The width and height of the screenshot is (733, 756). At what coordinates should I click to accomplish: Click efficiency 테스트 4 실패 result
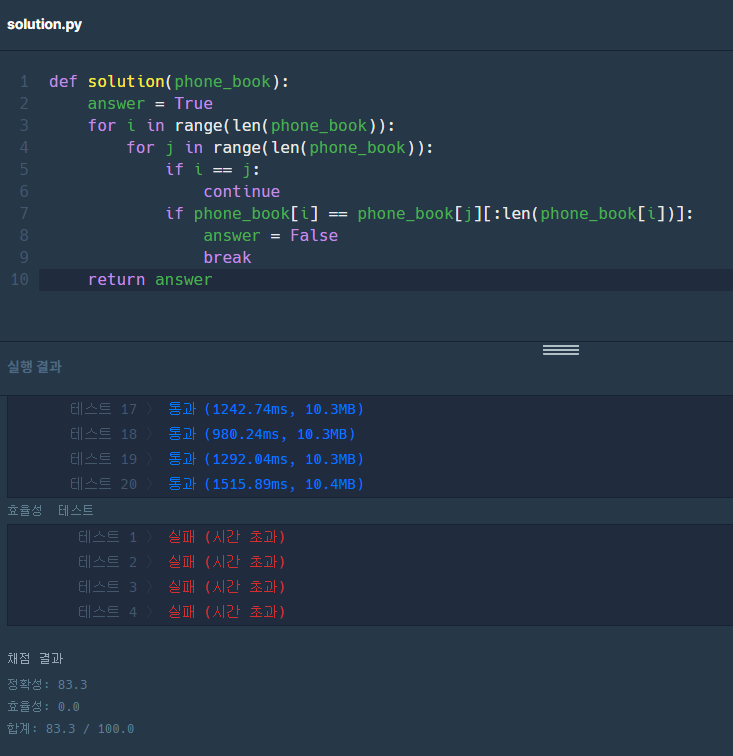point(227,612)
